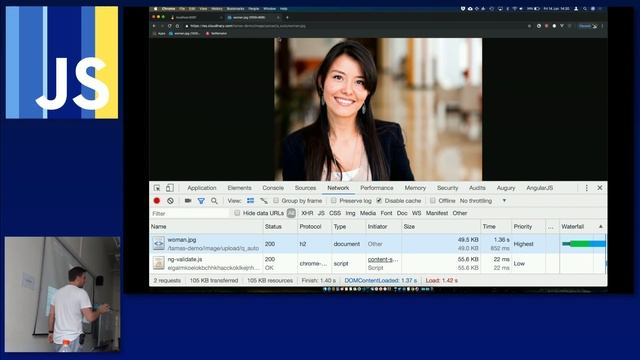Click the ellipsis column header
The image size is (640, 360).
551,227
